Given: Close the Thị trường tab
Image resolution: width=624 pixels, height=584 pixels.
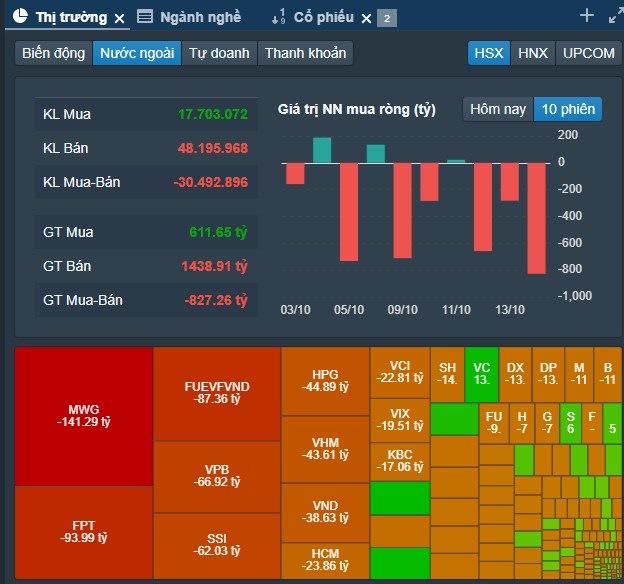Looking at the screenshot, I should [x=119, y=18].
